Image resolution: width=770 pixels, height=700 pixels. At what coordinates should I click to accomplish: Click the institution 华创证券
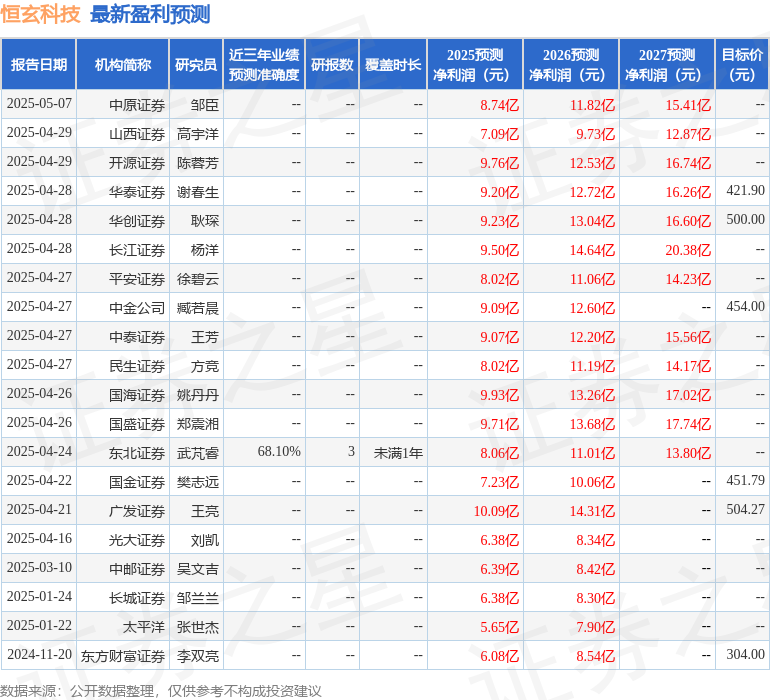coord(137,221)
